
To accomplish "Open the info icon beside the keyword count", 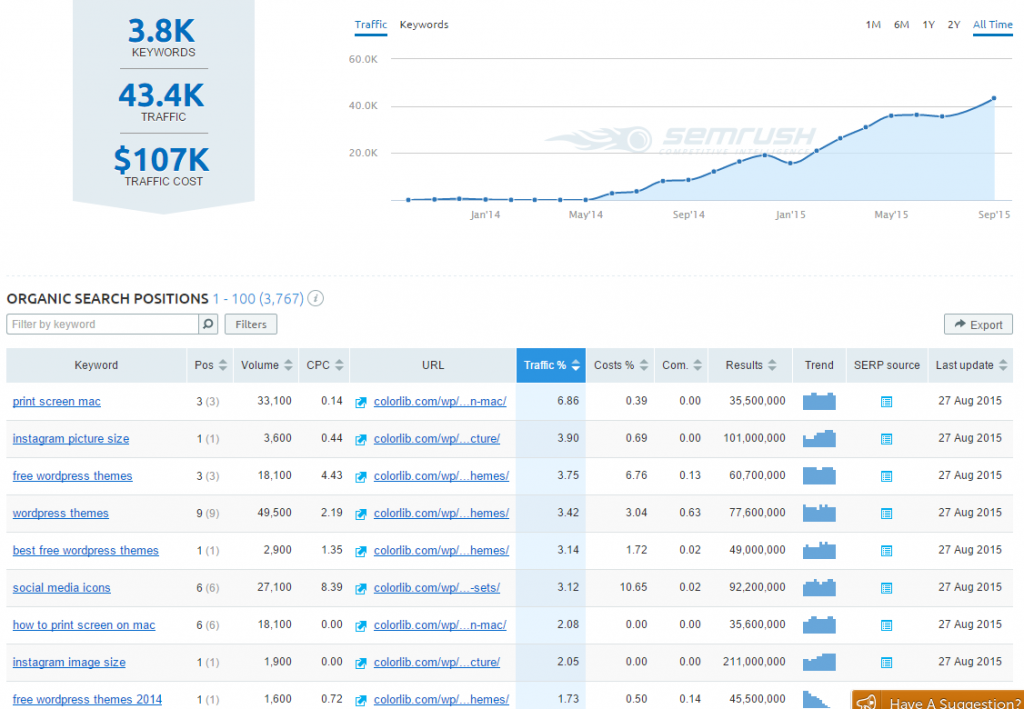I will (316, 298).
